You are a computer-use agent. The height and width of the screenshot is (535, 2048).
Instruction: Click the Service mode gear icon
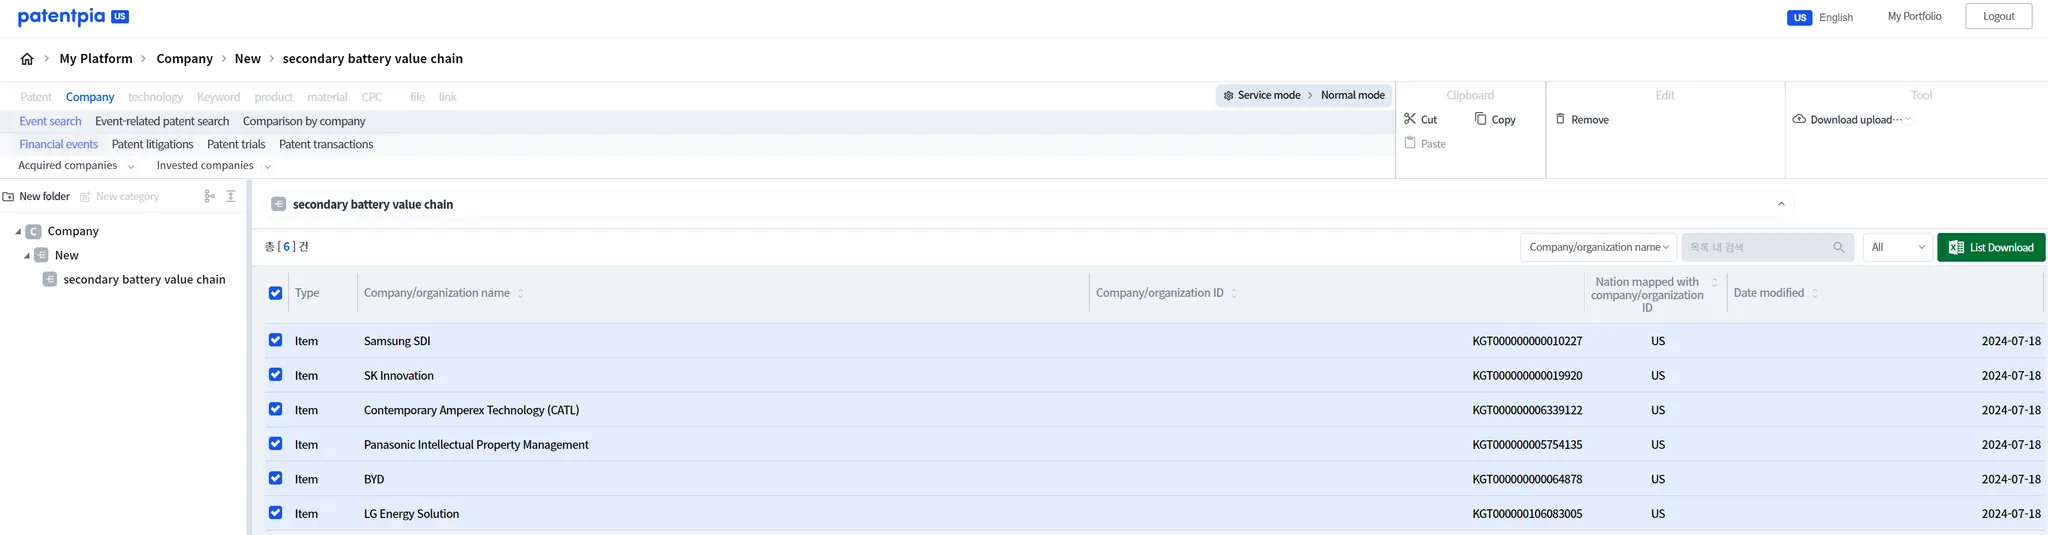click(x=1229, y=96)
